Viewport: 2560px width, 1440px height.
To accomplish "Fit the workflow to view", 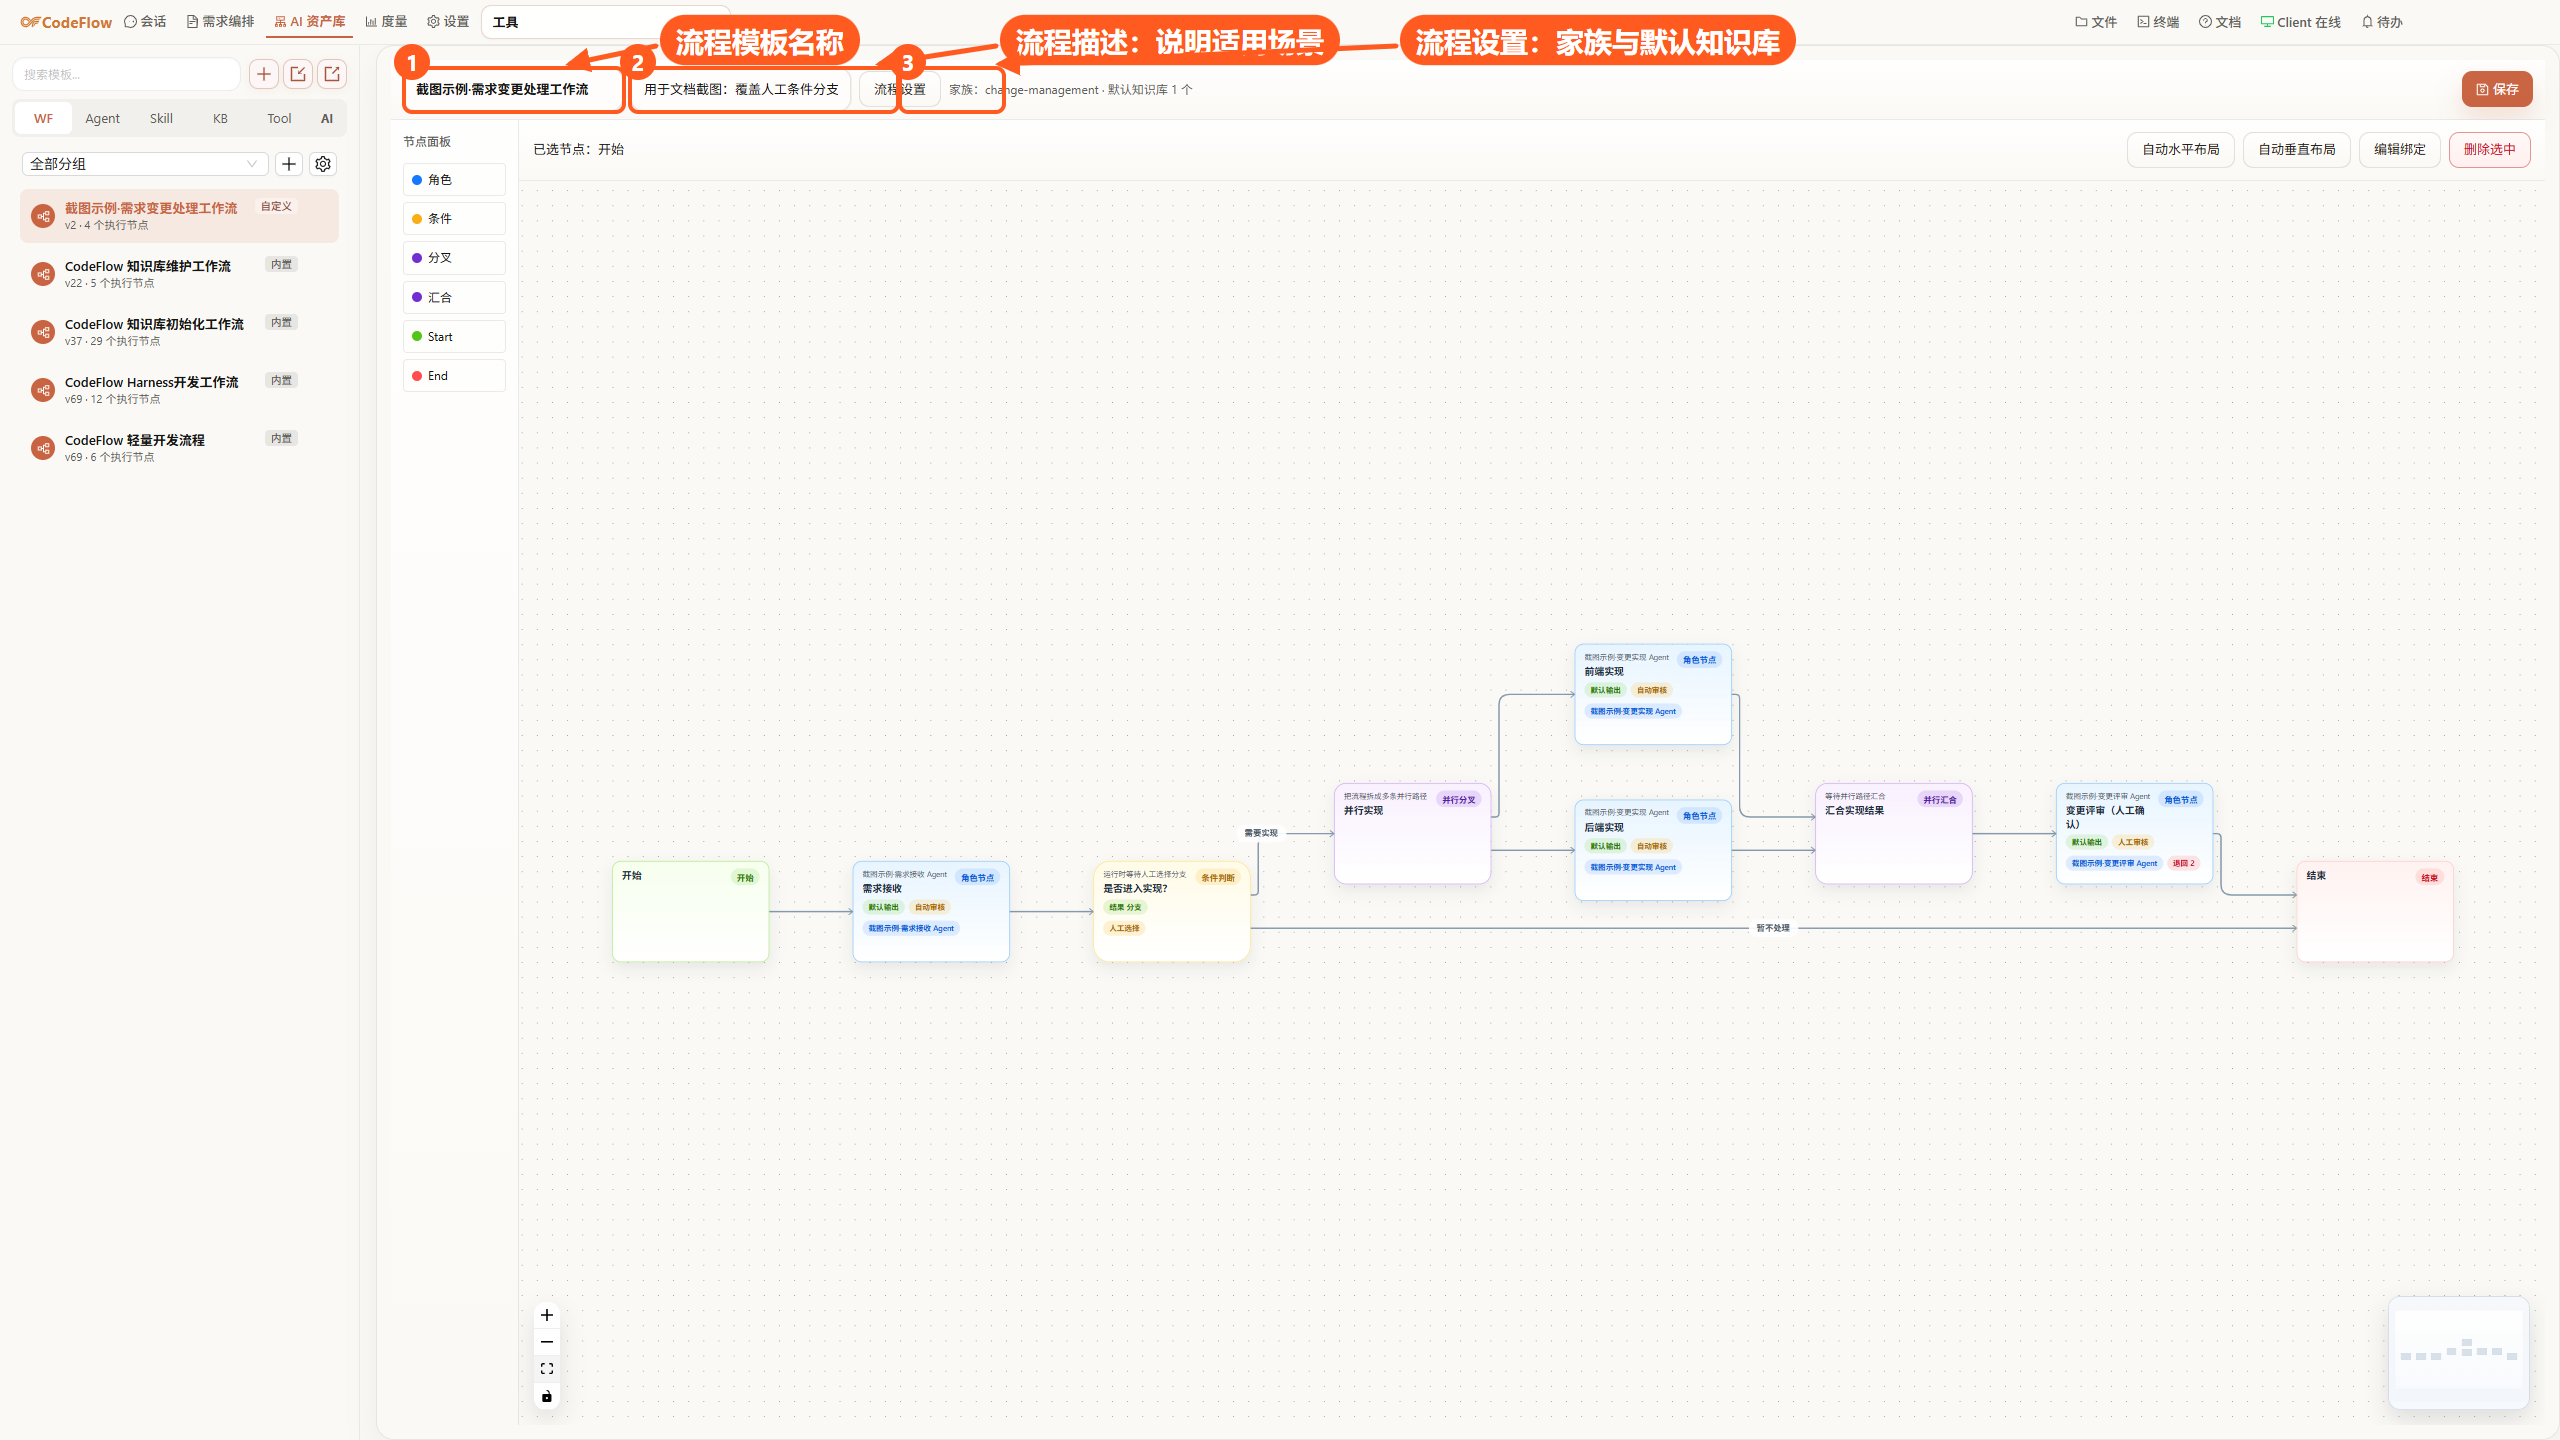I will (x=547, y=1369).
